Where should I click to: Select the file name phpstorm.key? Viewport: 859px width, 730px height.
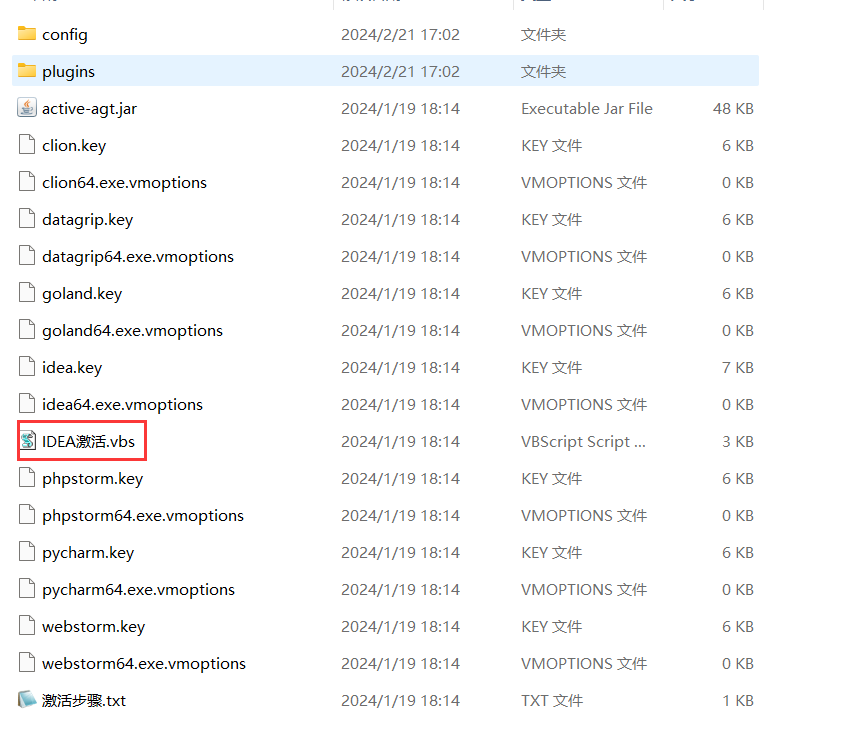click(93, 479)
